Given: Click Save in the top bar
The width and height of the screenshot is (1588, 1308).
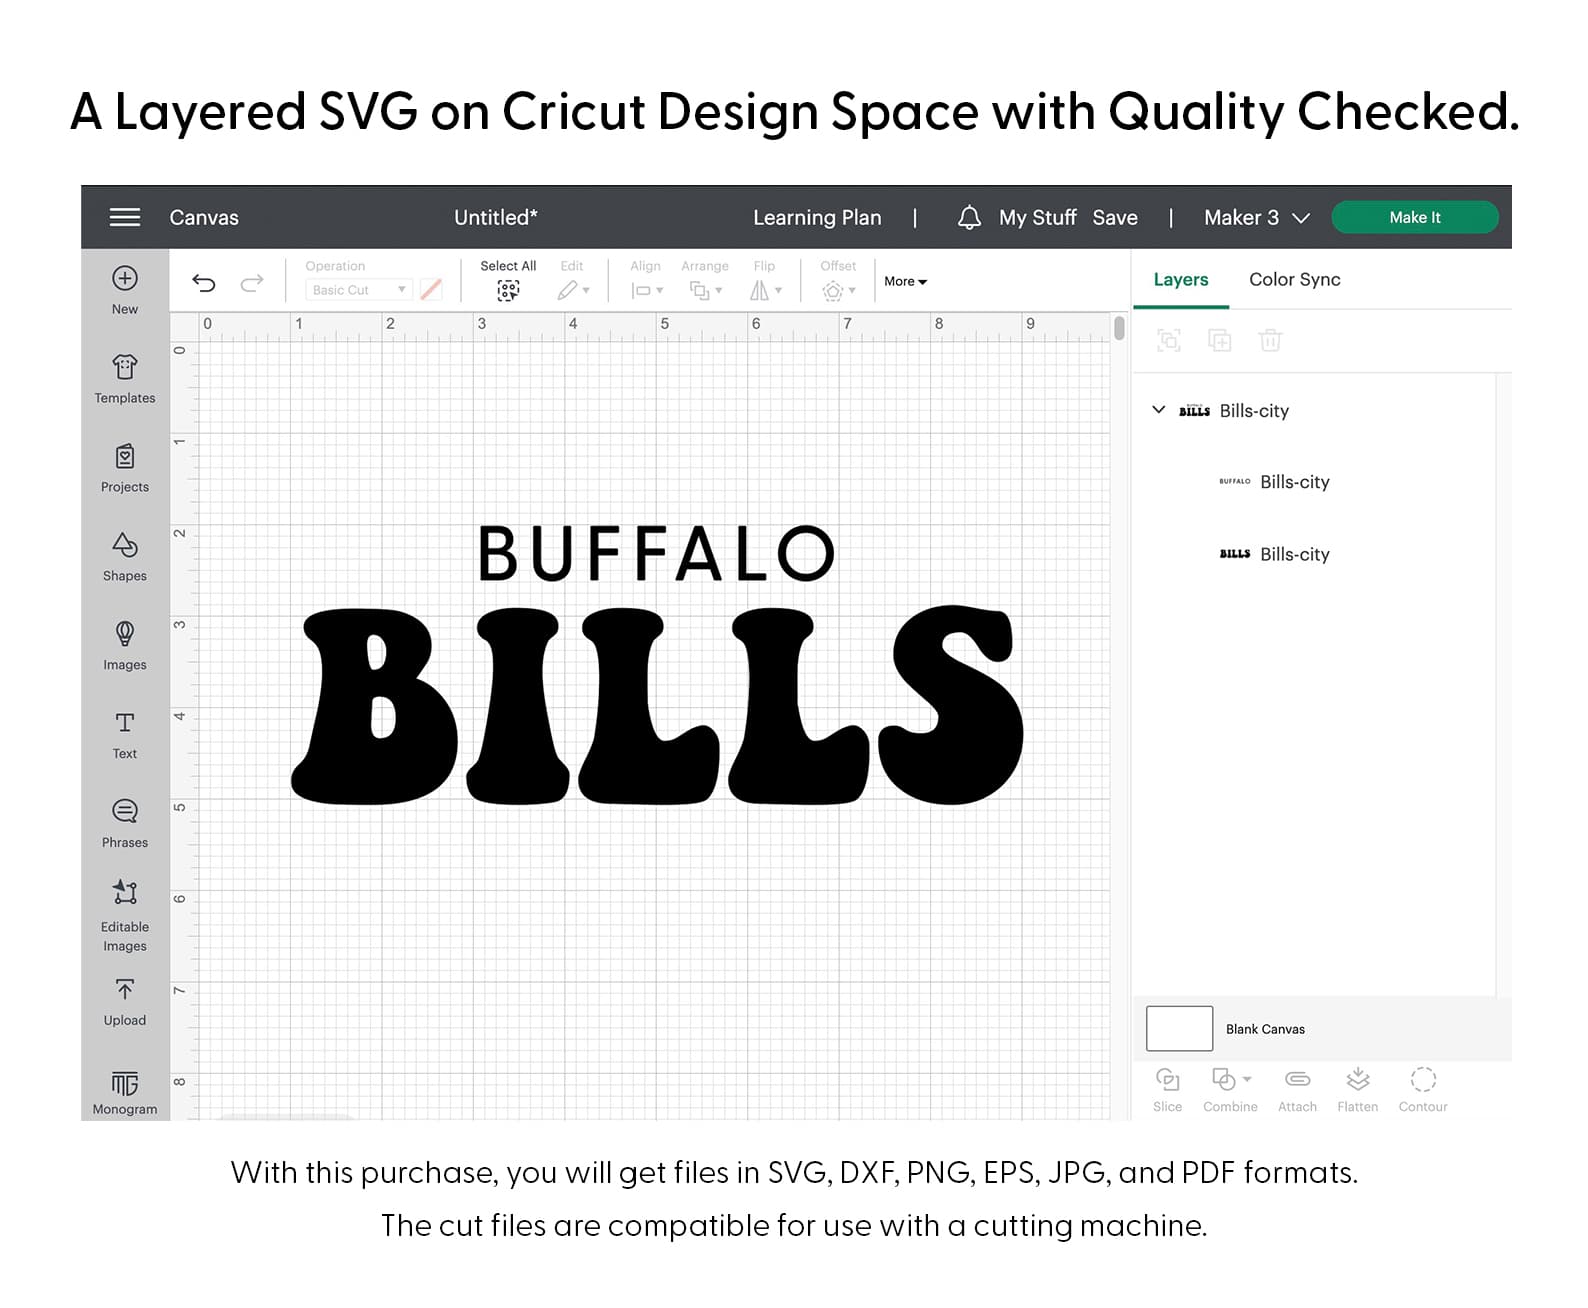Looking at the screenshot, I should tap(1114, 217).
